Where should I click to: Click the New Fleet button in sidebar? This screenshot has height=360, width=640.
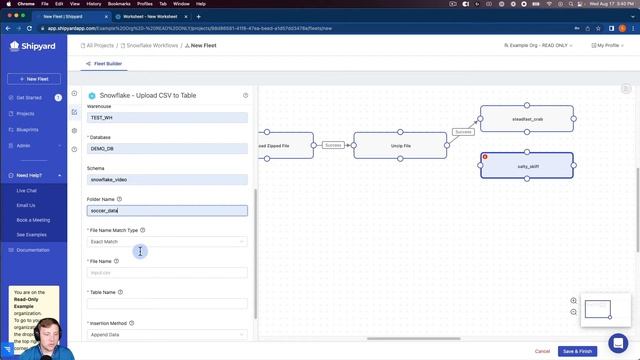tap(34, 79)
